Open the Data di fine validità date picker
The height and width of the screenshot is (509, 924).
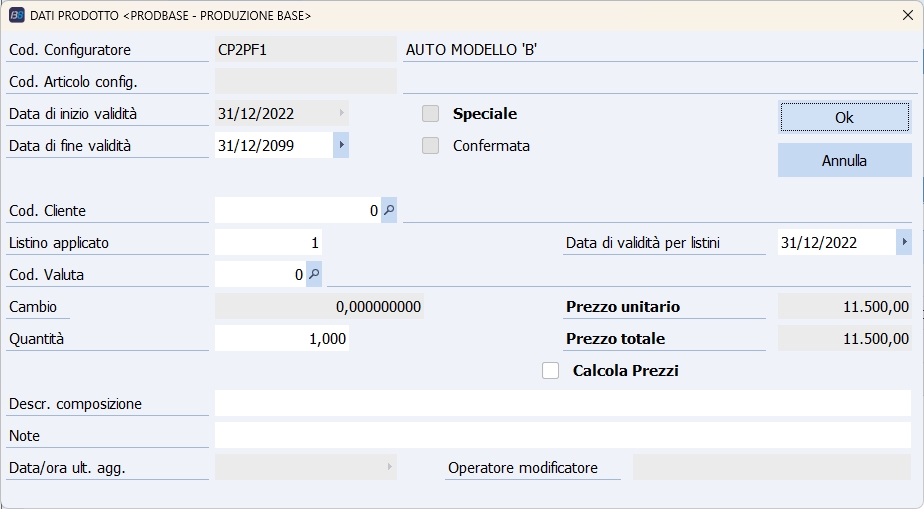[x=341, y=146]
